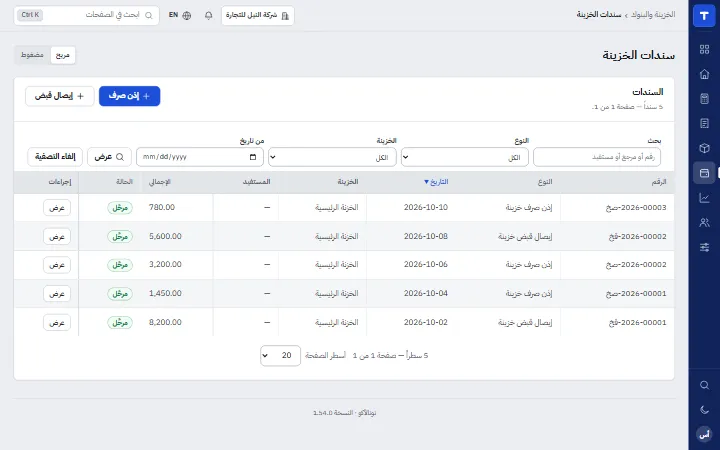Click the amount 780.00
720x450 pixels.
tap(162, 207)
